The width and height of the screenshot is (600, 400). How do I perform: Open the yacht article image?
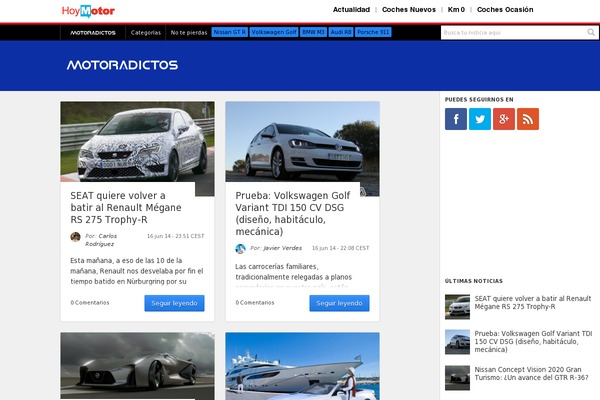(302, 366)
